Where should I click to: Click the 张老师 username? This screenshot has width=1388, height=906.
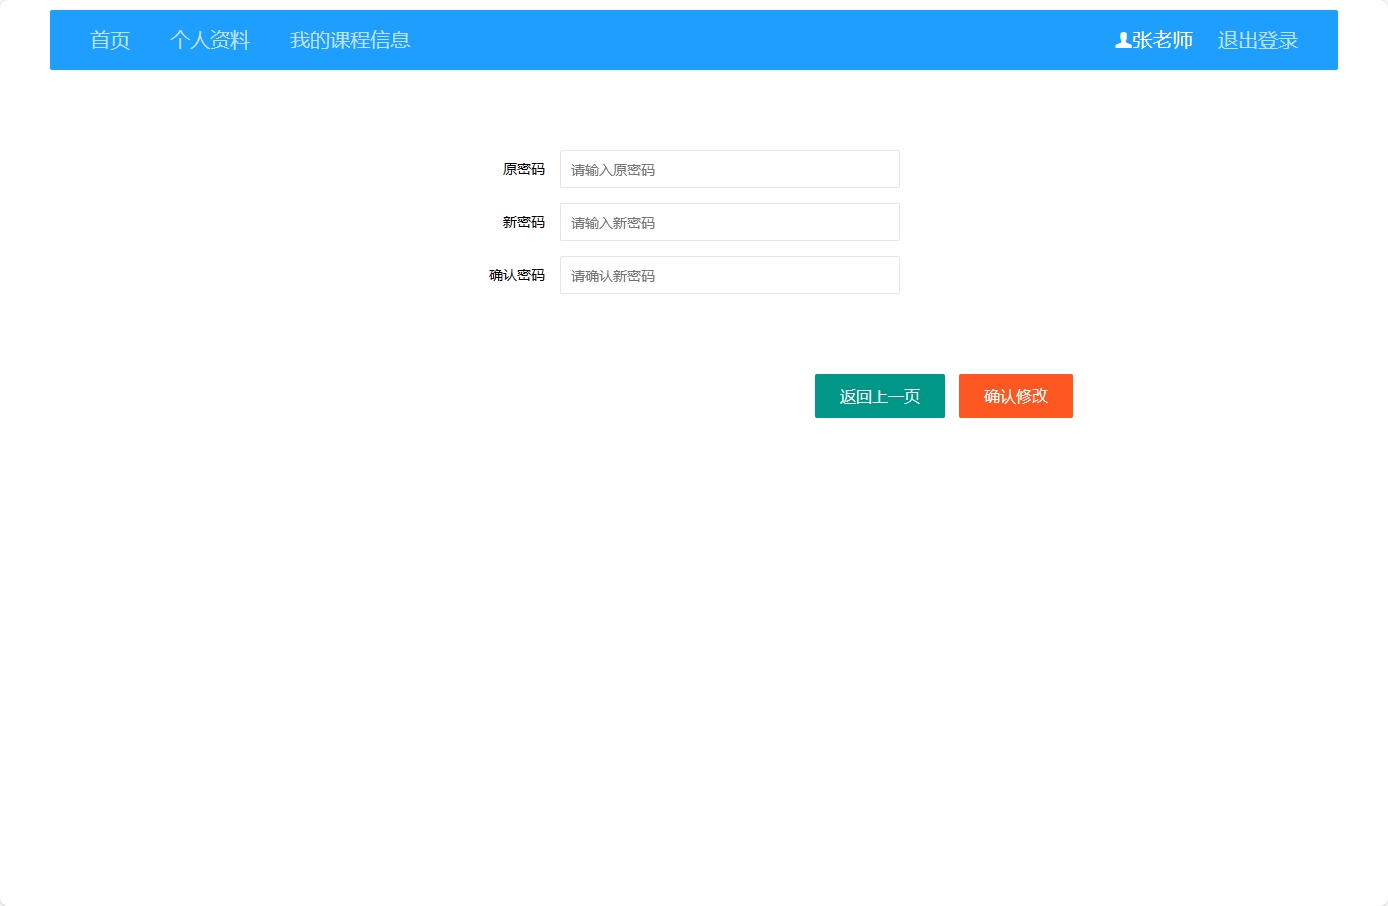tap(1163, 40)
